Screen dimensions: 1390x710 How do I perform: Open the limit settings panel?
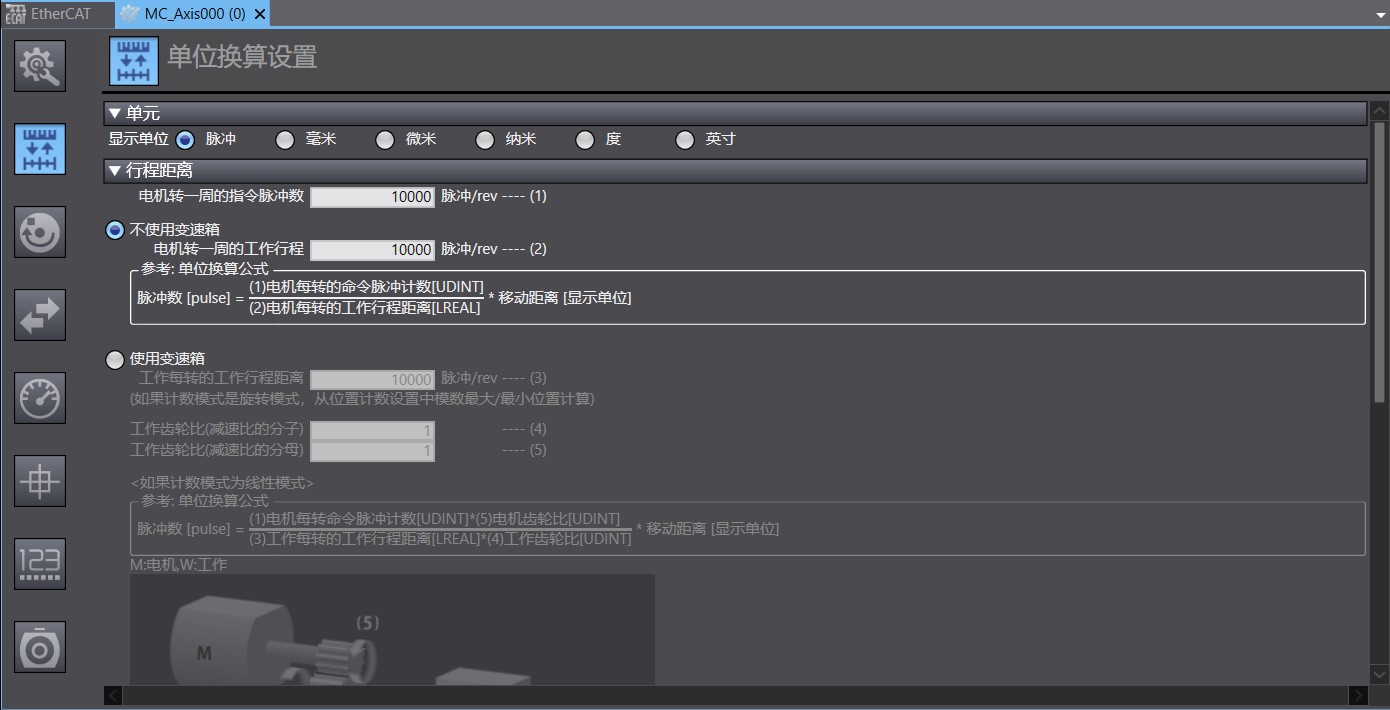[40, 397]
